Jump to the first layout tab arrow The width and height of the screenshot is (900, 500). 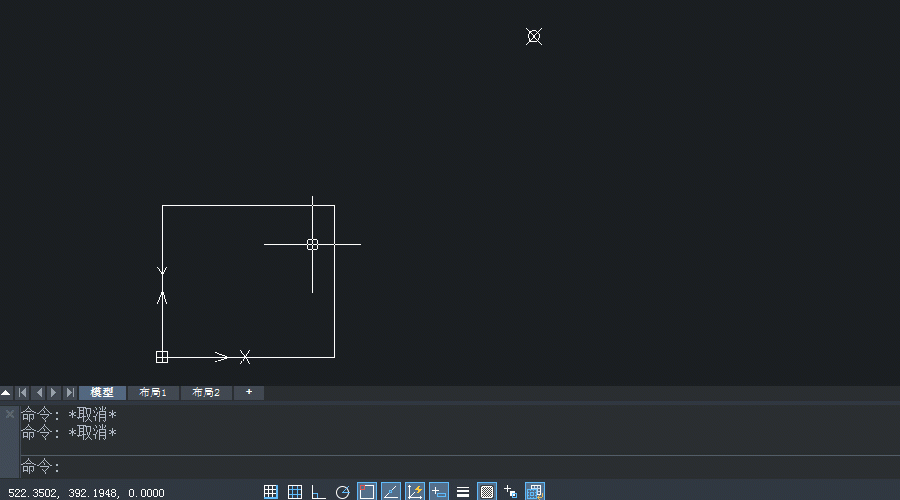pos(23,393)
